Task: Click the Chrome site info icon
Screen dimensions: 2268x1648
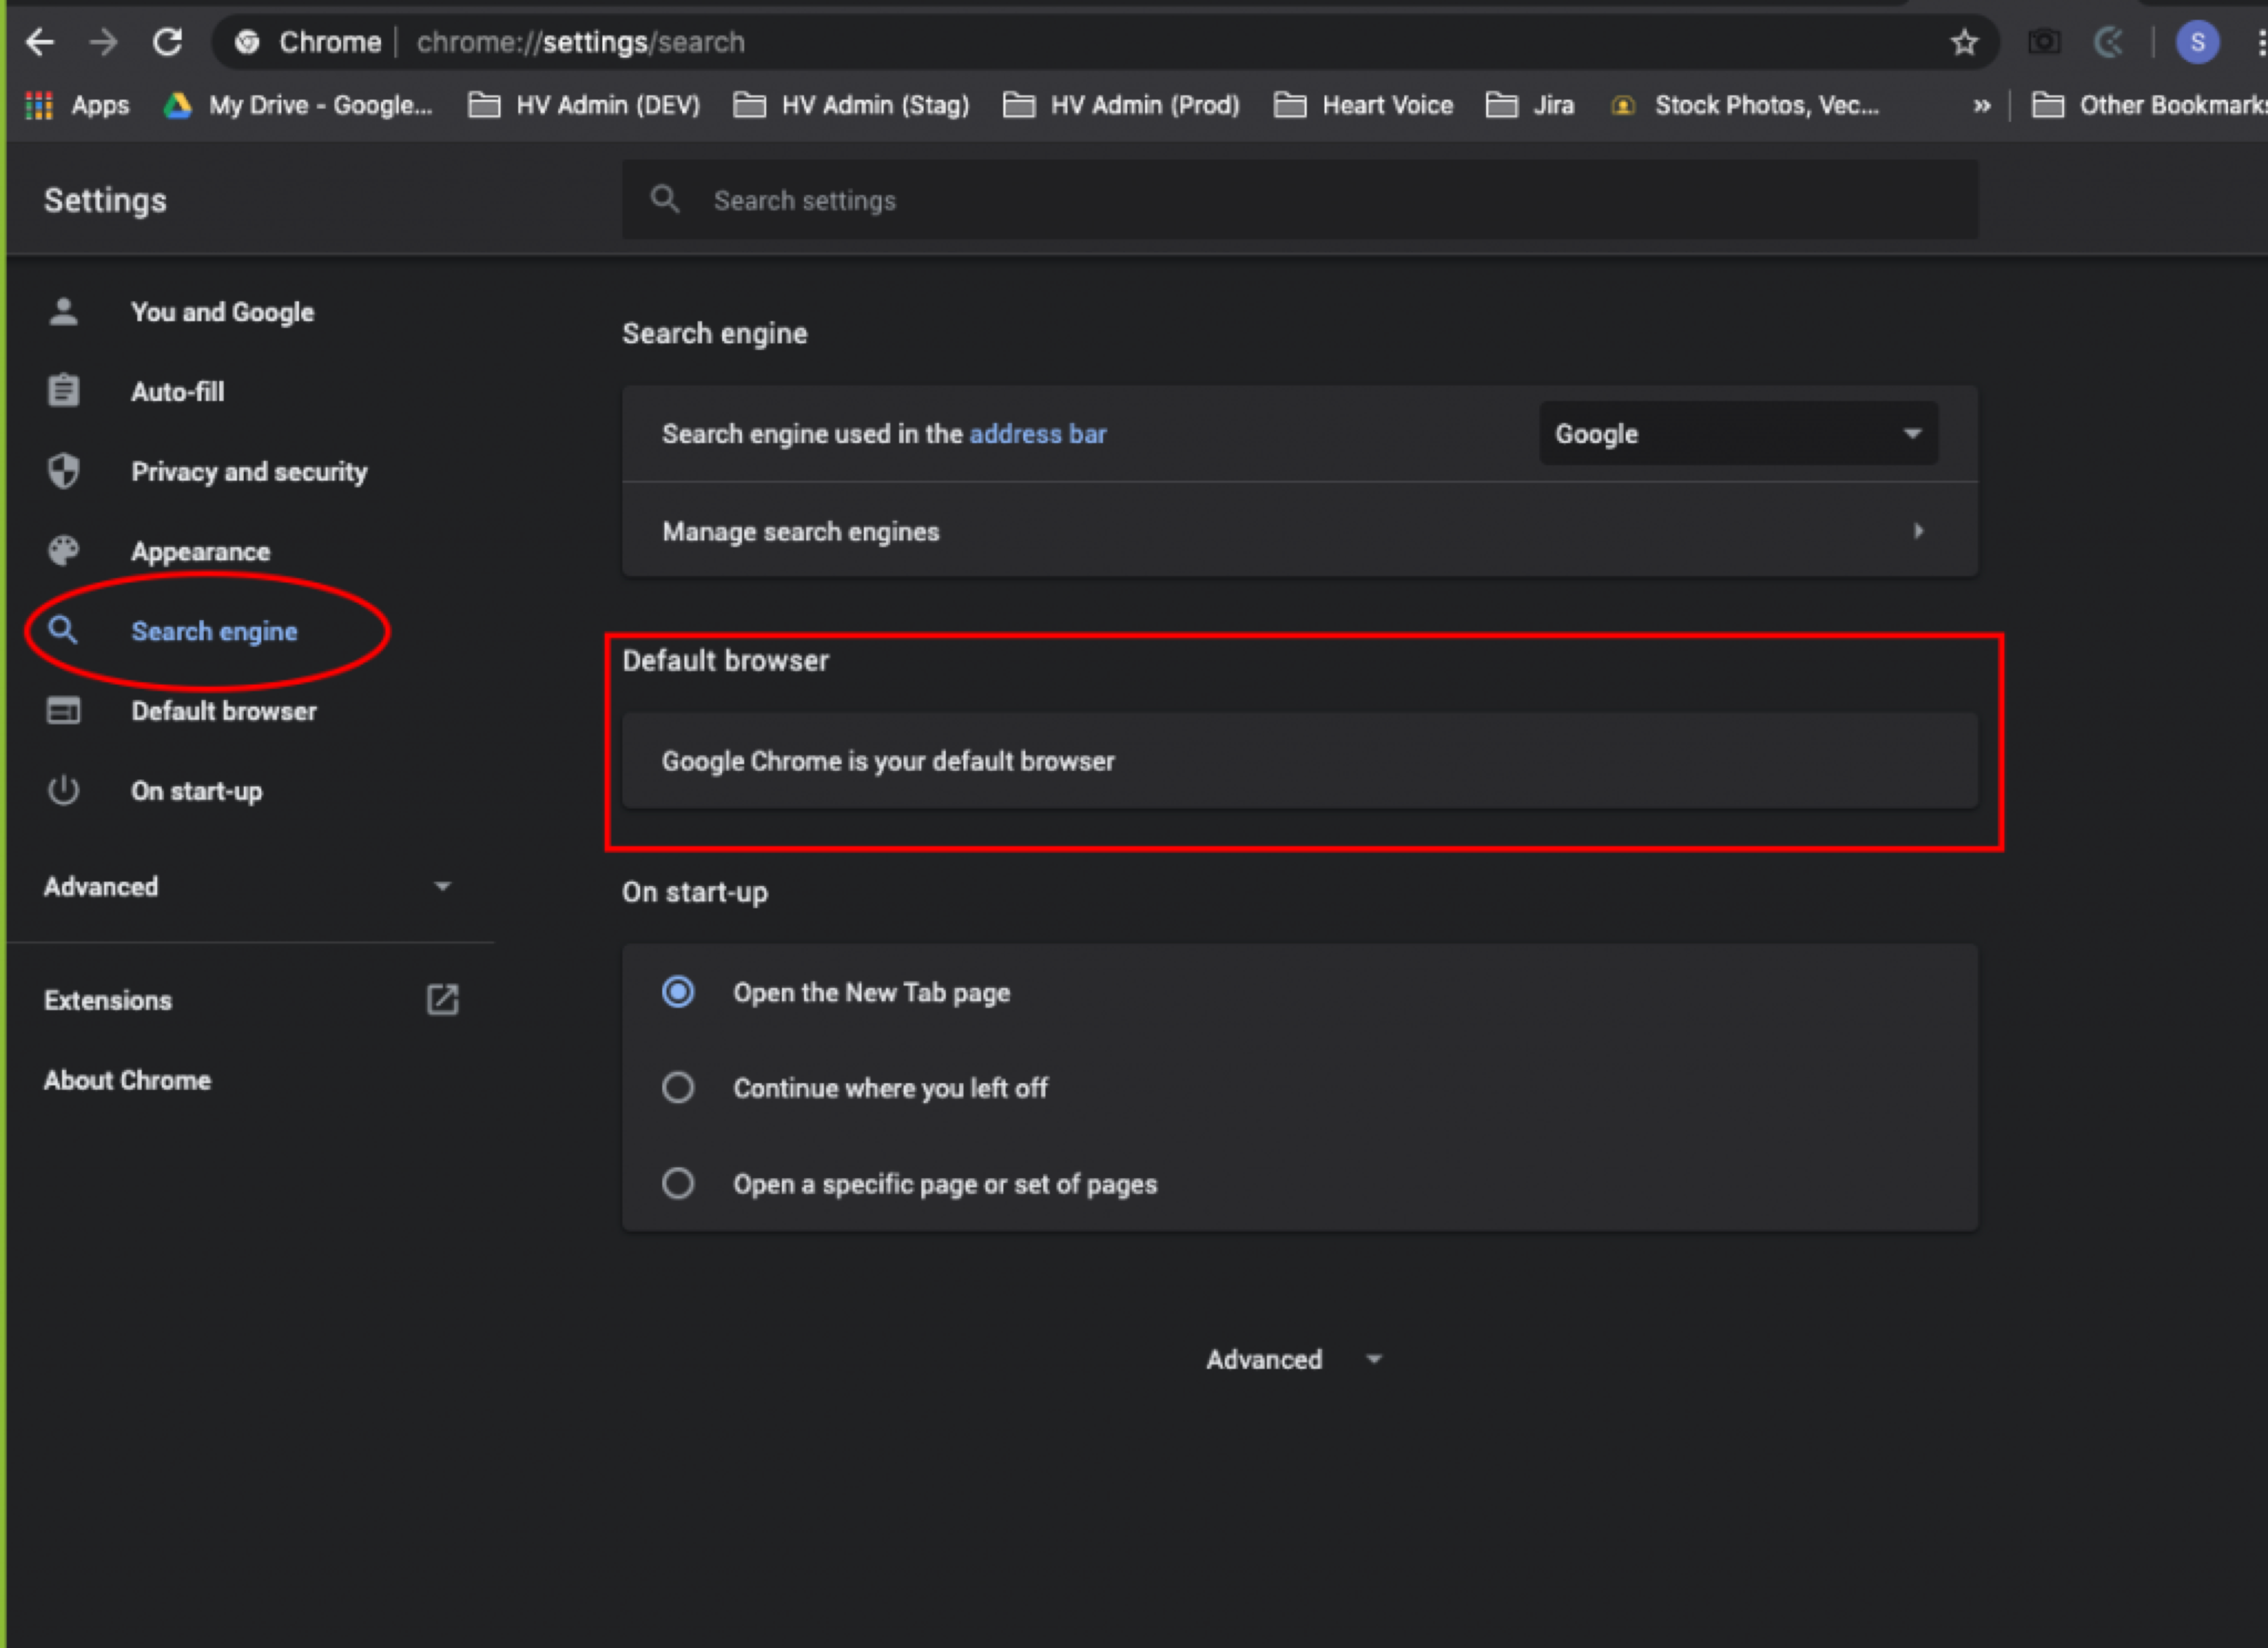Action: coord(247,42)
